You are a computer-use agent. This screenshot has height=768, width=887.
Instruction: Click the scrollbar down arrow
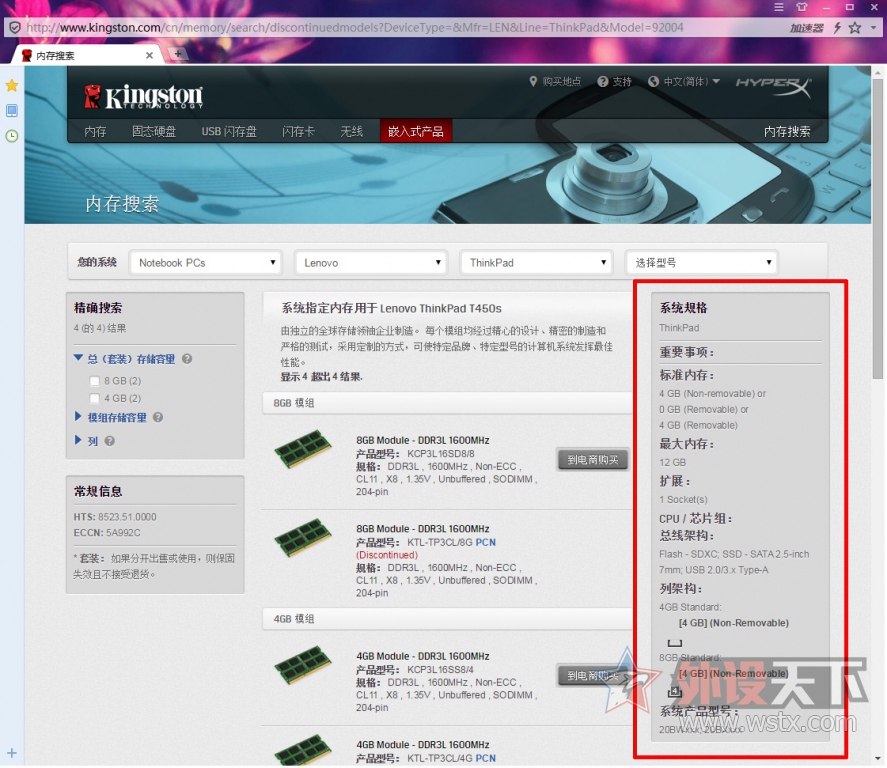(x=877, y=758)
